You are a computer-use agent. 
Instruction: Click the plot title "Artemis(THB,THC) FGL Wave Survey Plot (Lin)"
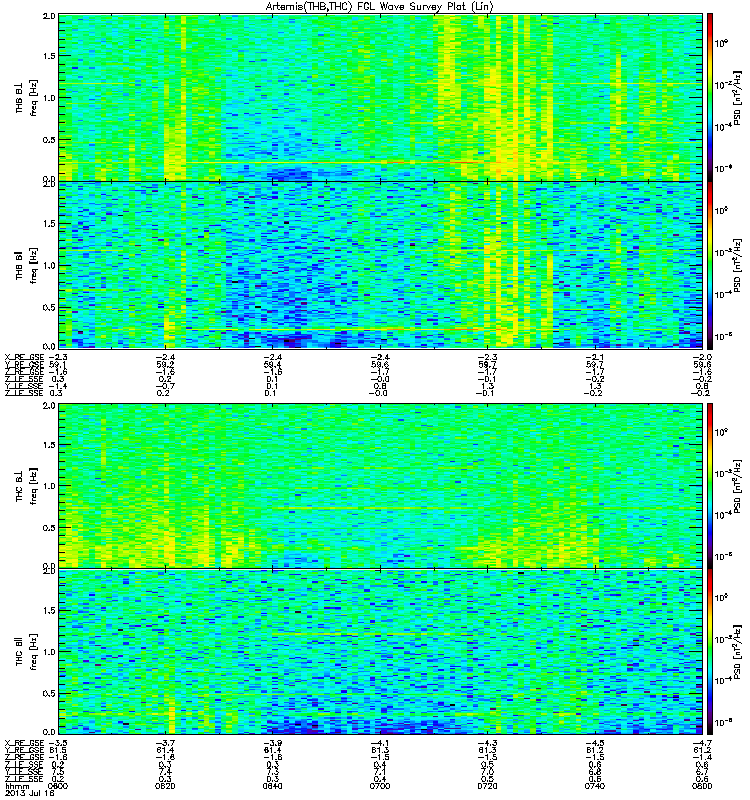pyautogui.click(x=379, y=7)
